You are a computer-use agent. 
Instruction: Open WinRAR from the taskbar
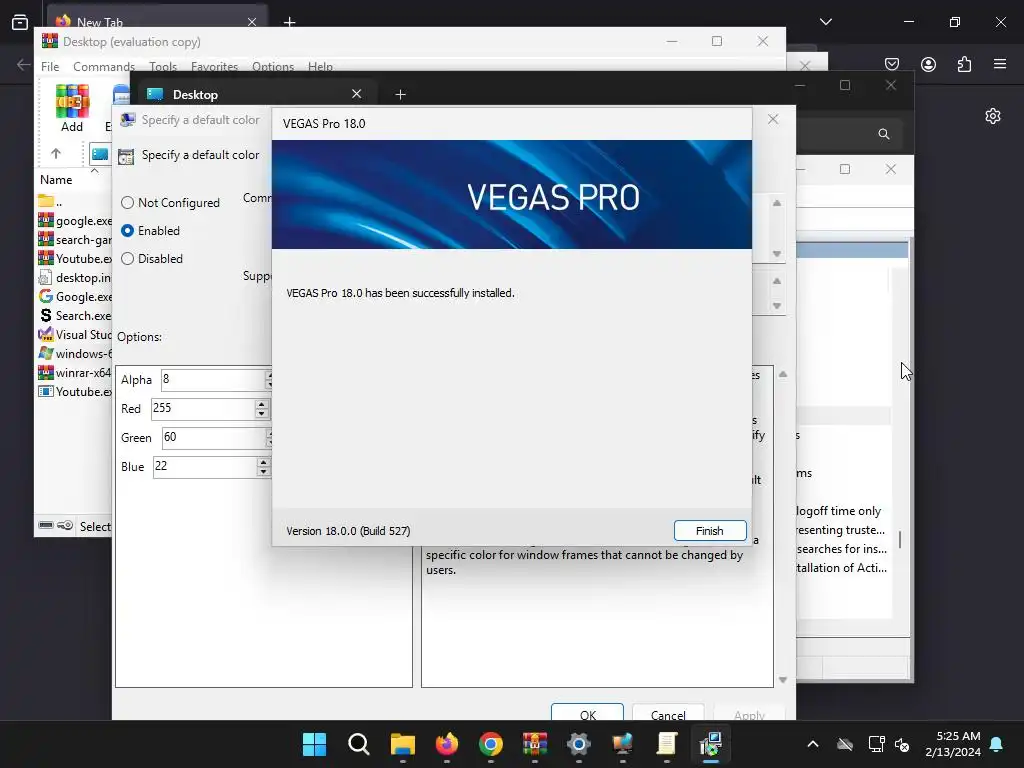click(534, 744)
